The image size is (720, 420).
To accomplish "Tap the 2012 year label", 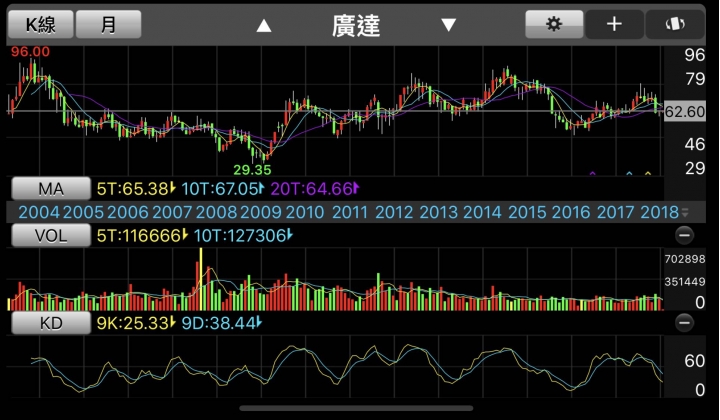I will pos(394,213).
